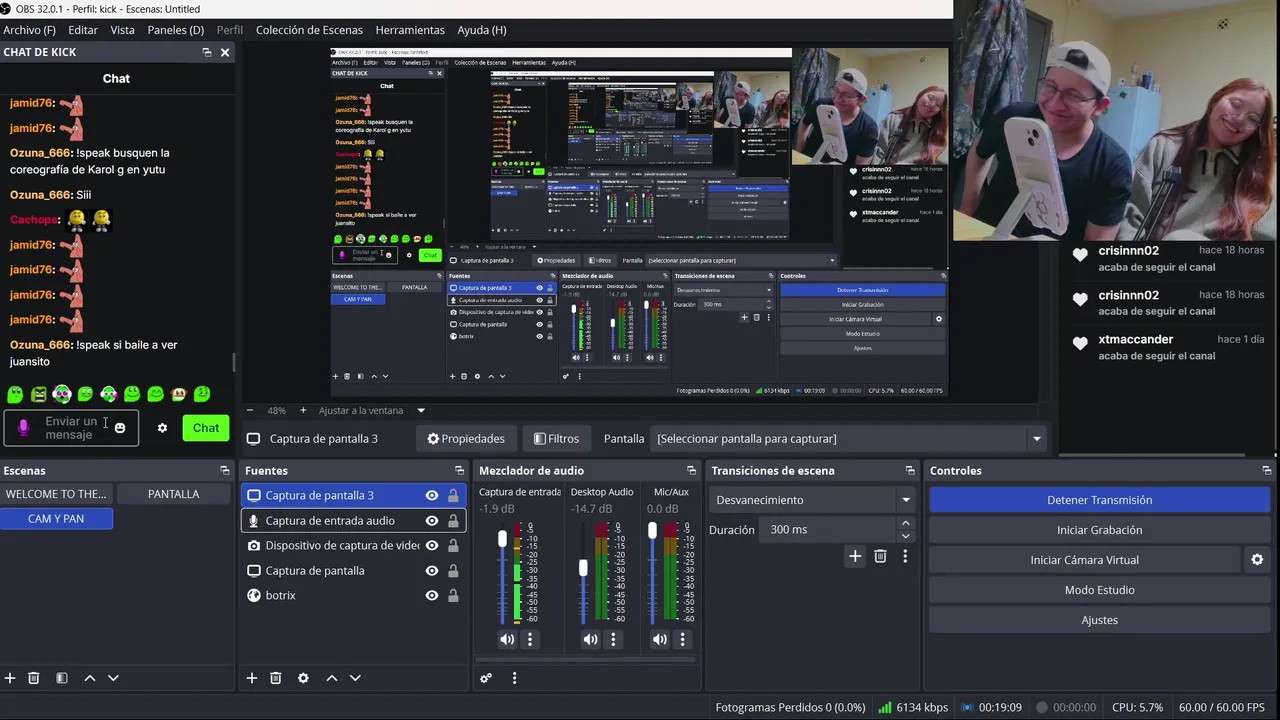Screen dimensions: 1280x720
Task: Add a new scene with the plus icon
Action: pyautogui.click(x=10, y=678)
